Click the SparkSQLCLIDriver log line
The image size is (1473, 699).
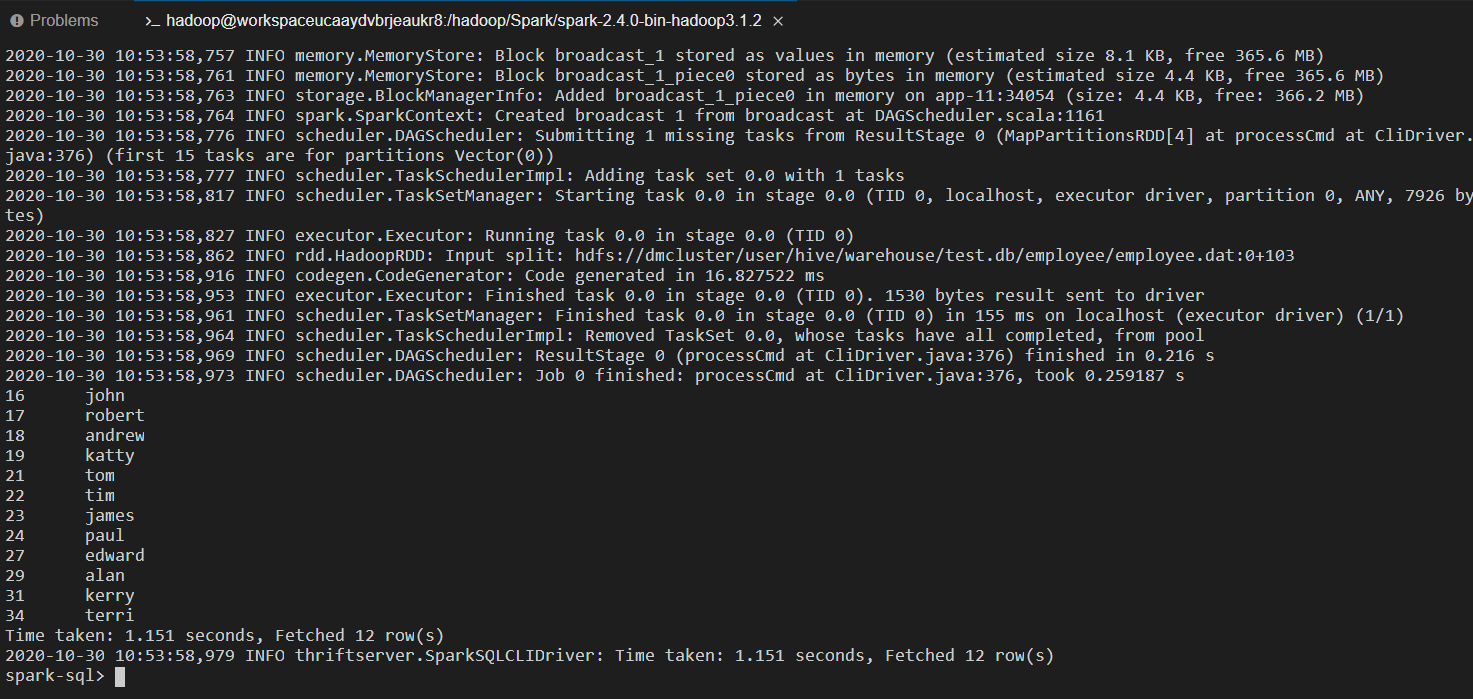point(530,656)
